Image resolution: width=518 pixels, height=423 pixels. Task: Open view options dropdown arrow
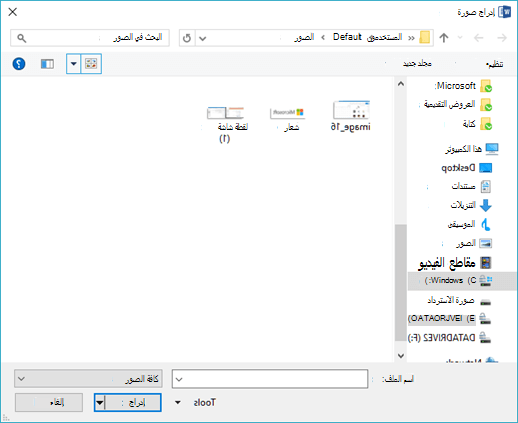click(x=74, y=63)
